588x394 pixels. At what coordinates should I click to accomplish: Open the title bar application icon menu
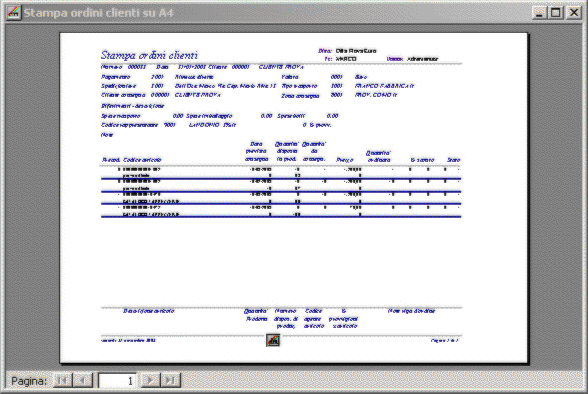point(14,13)
